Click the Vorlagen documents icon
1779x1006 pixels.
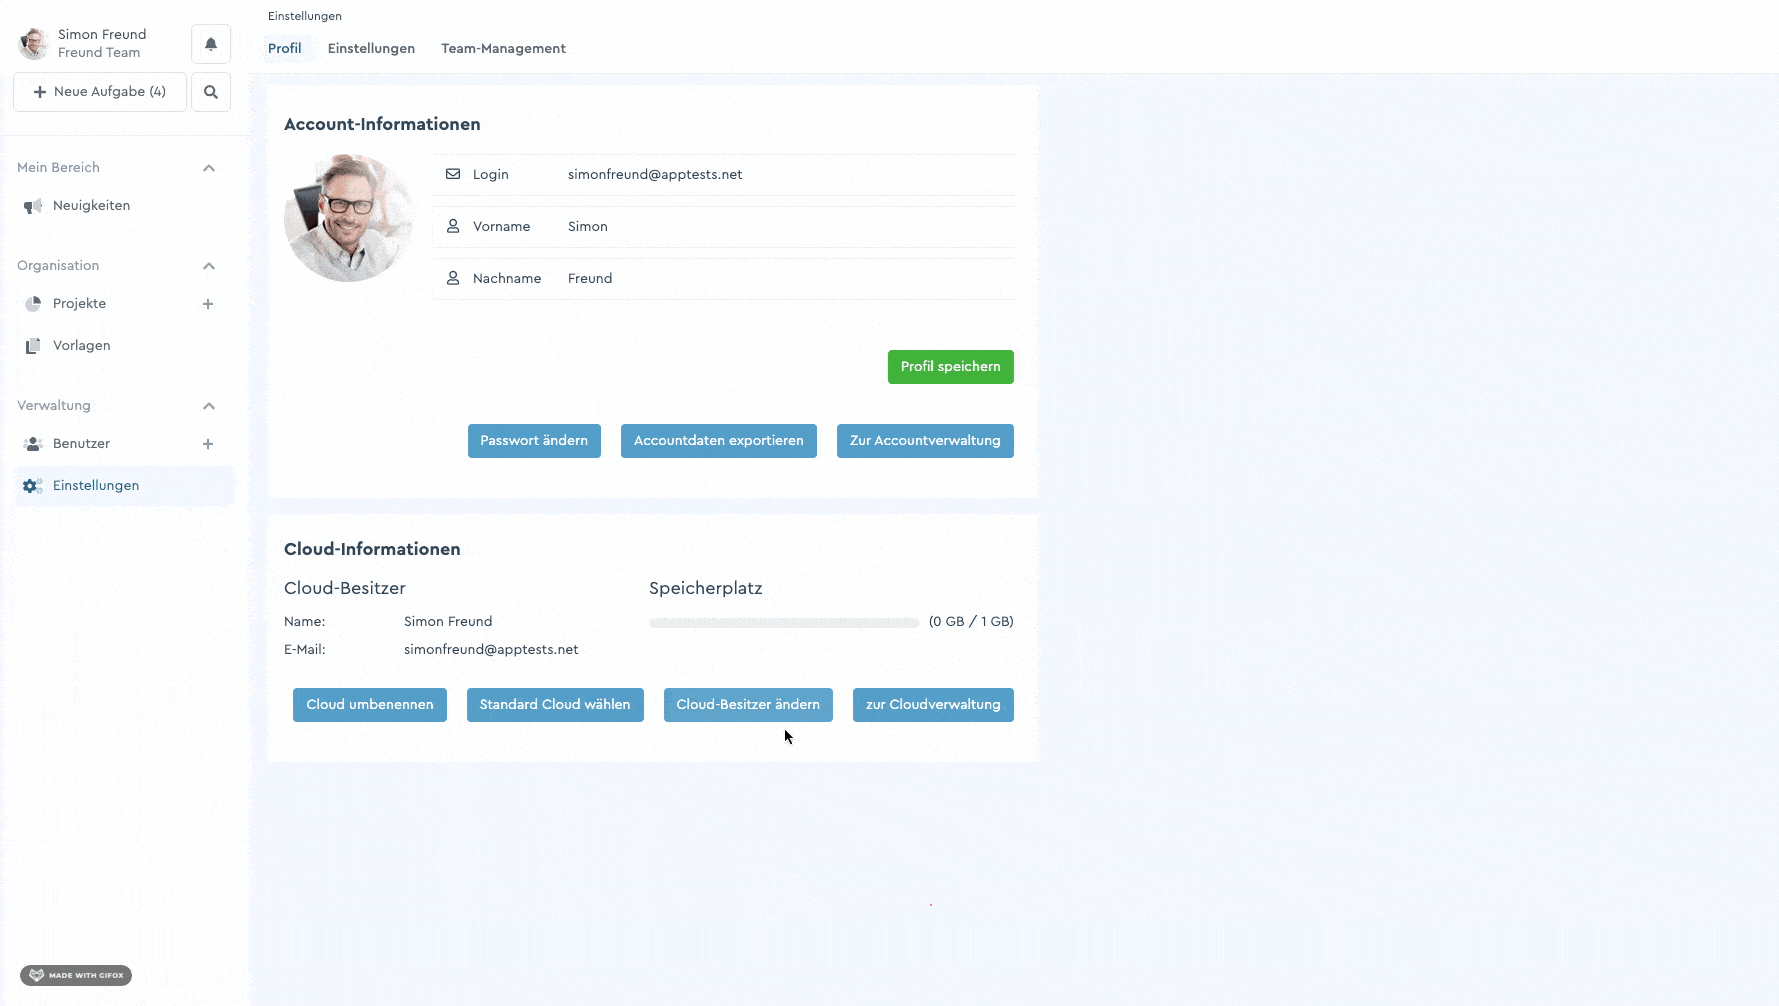pos(33,346)
